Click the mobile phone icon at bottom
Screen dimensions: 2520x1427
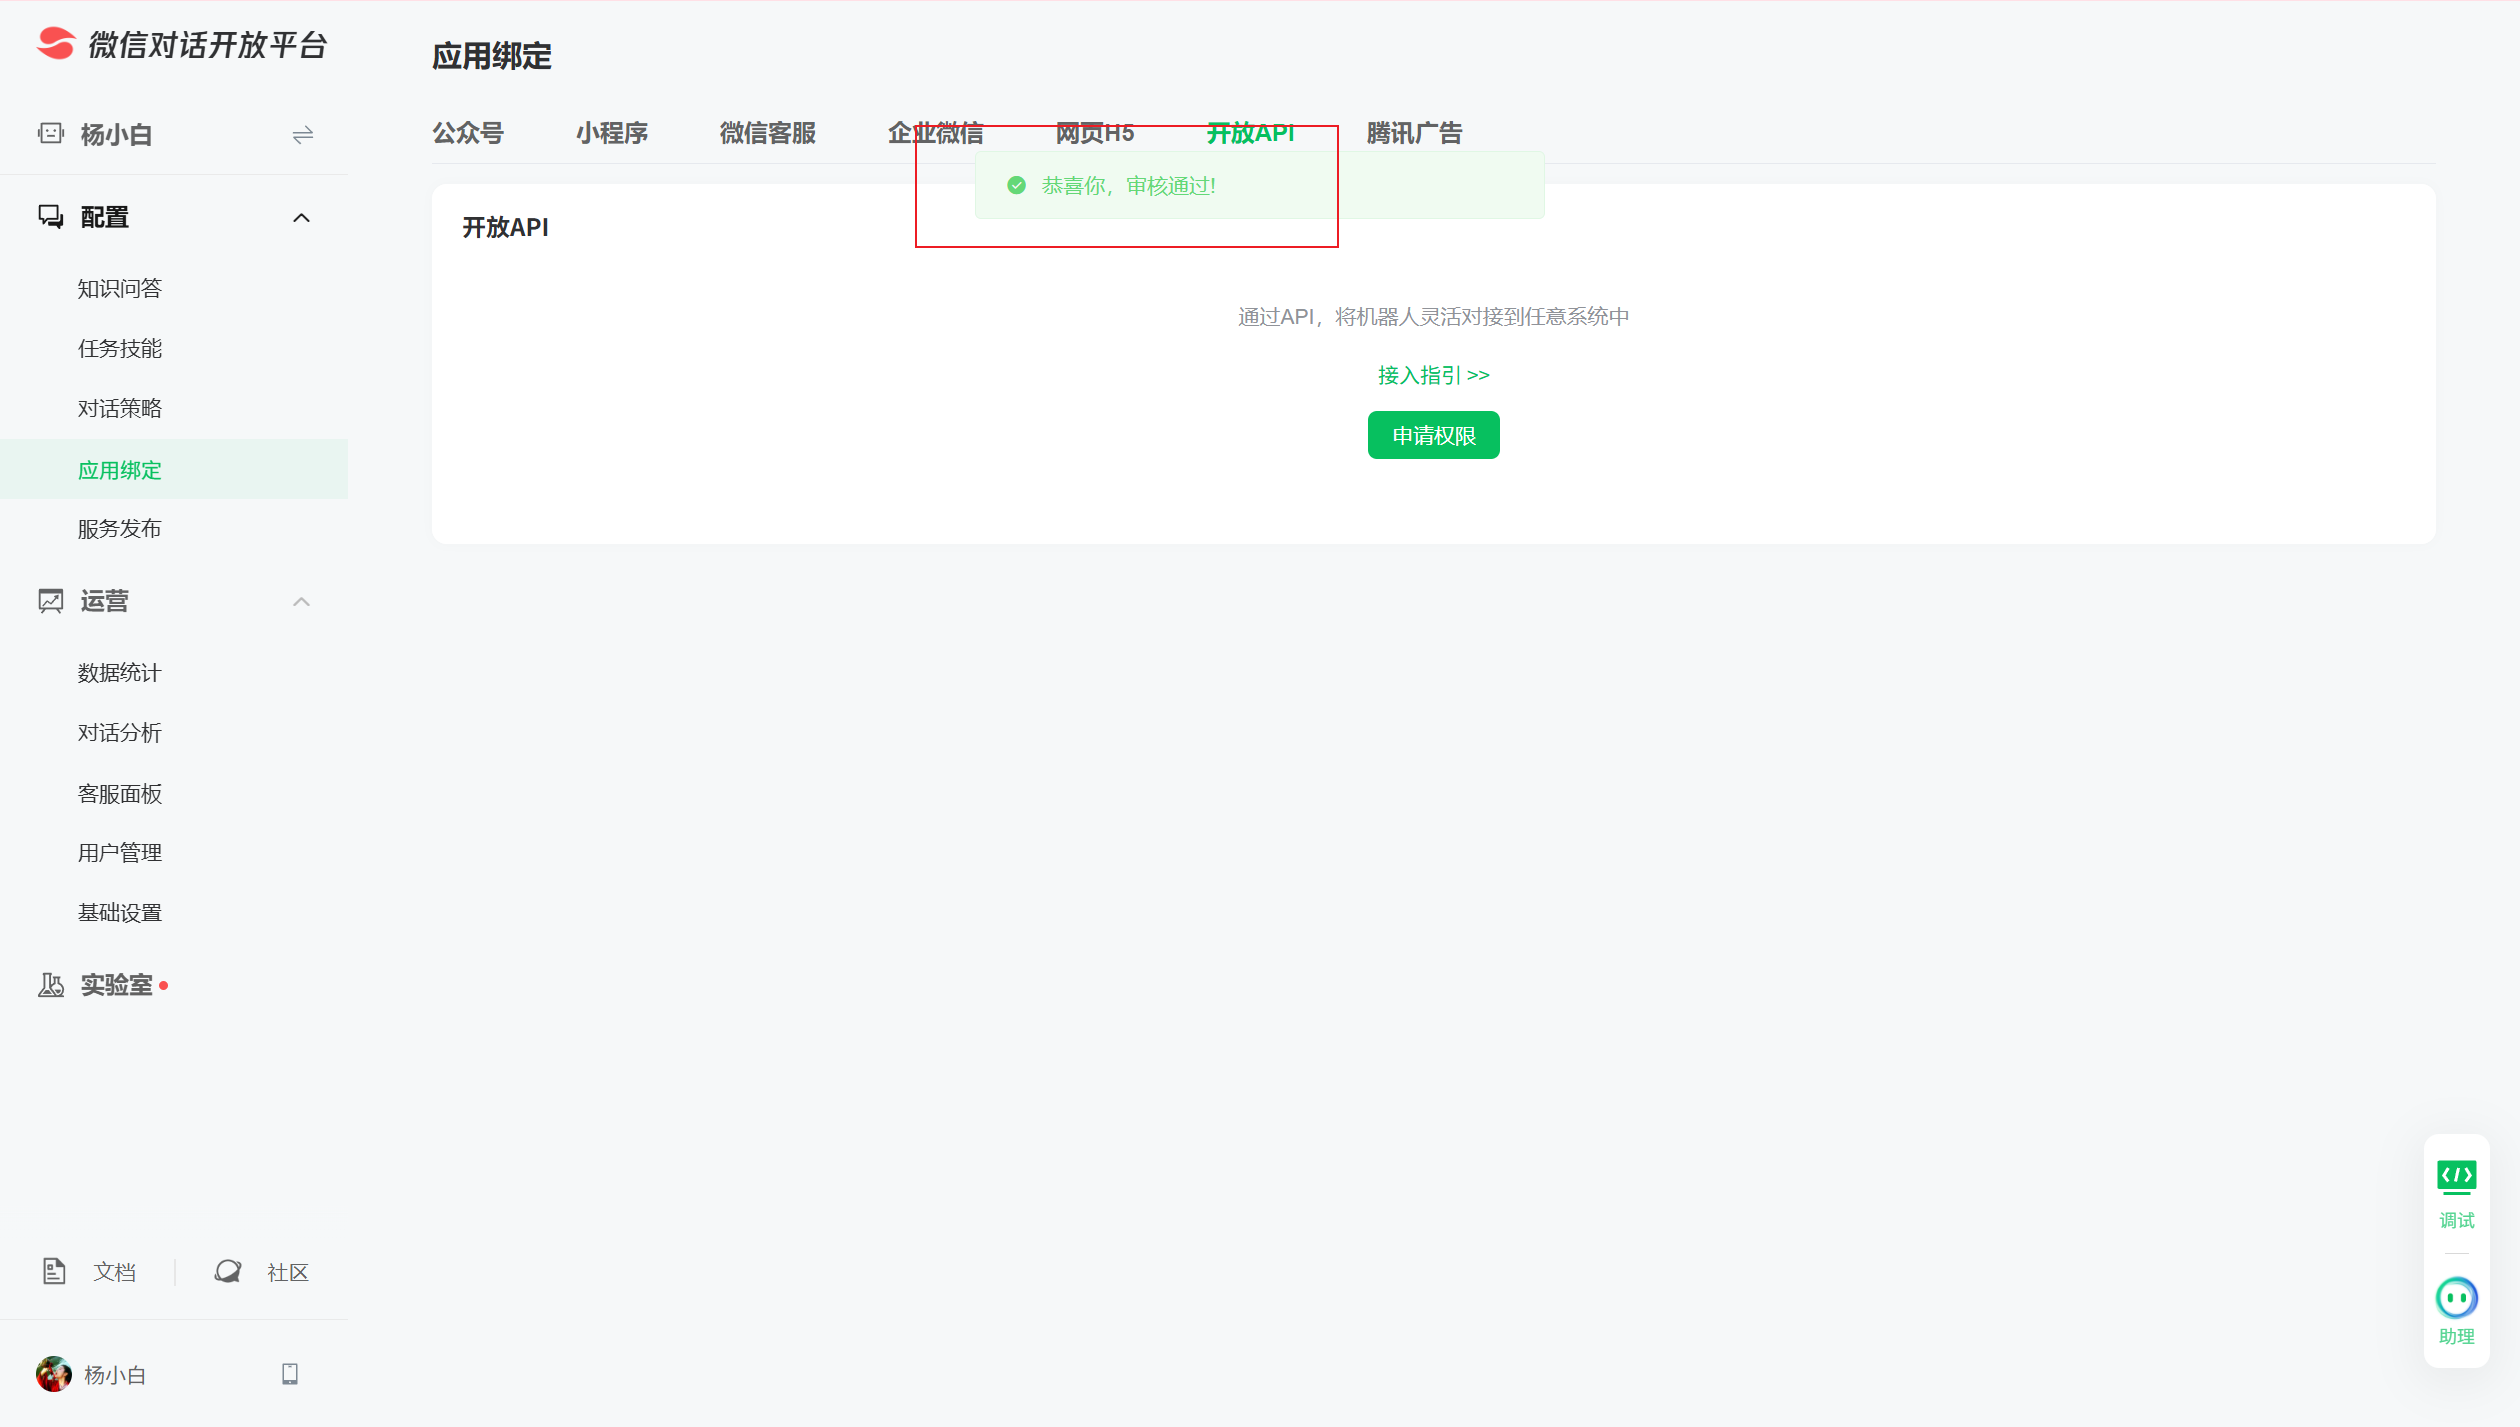point(290,1374)
